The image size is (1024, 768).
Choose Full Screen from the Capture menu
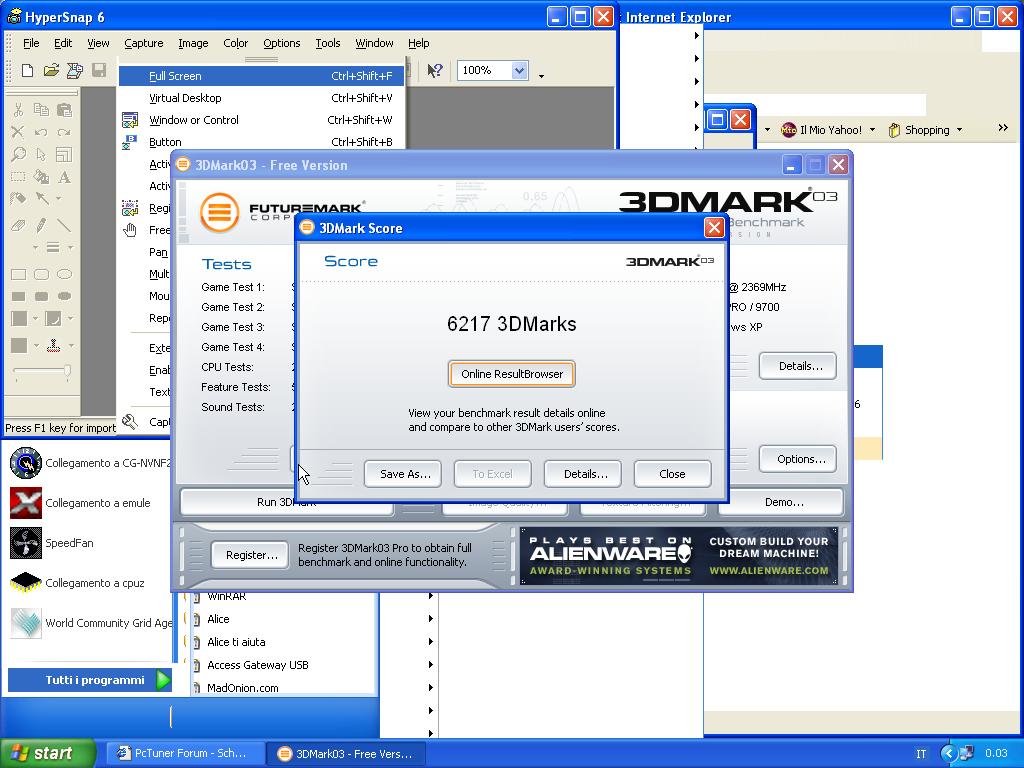click(261, 76)
